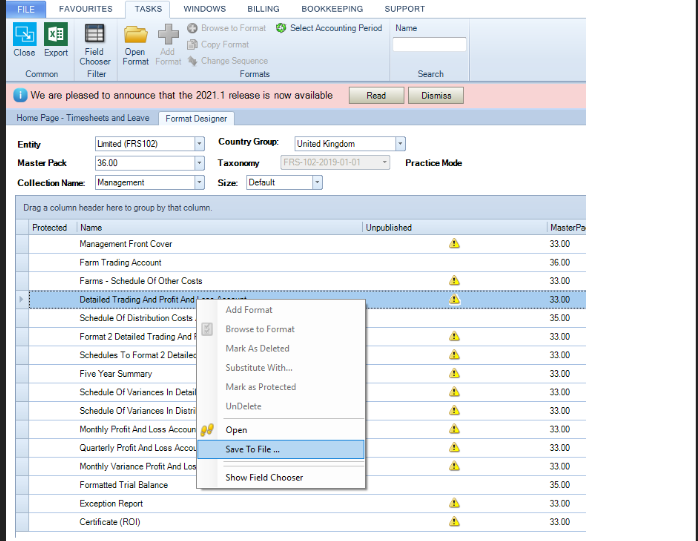Expand the Size dropdown
The height and width of the screenshot is (541, 698).
(317, 183)
